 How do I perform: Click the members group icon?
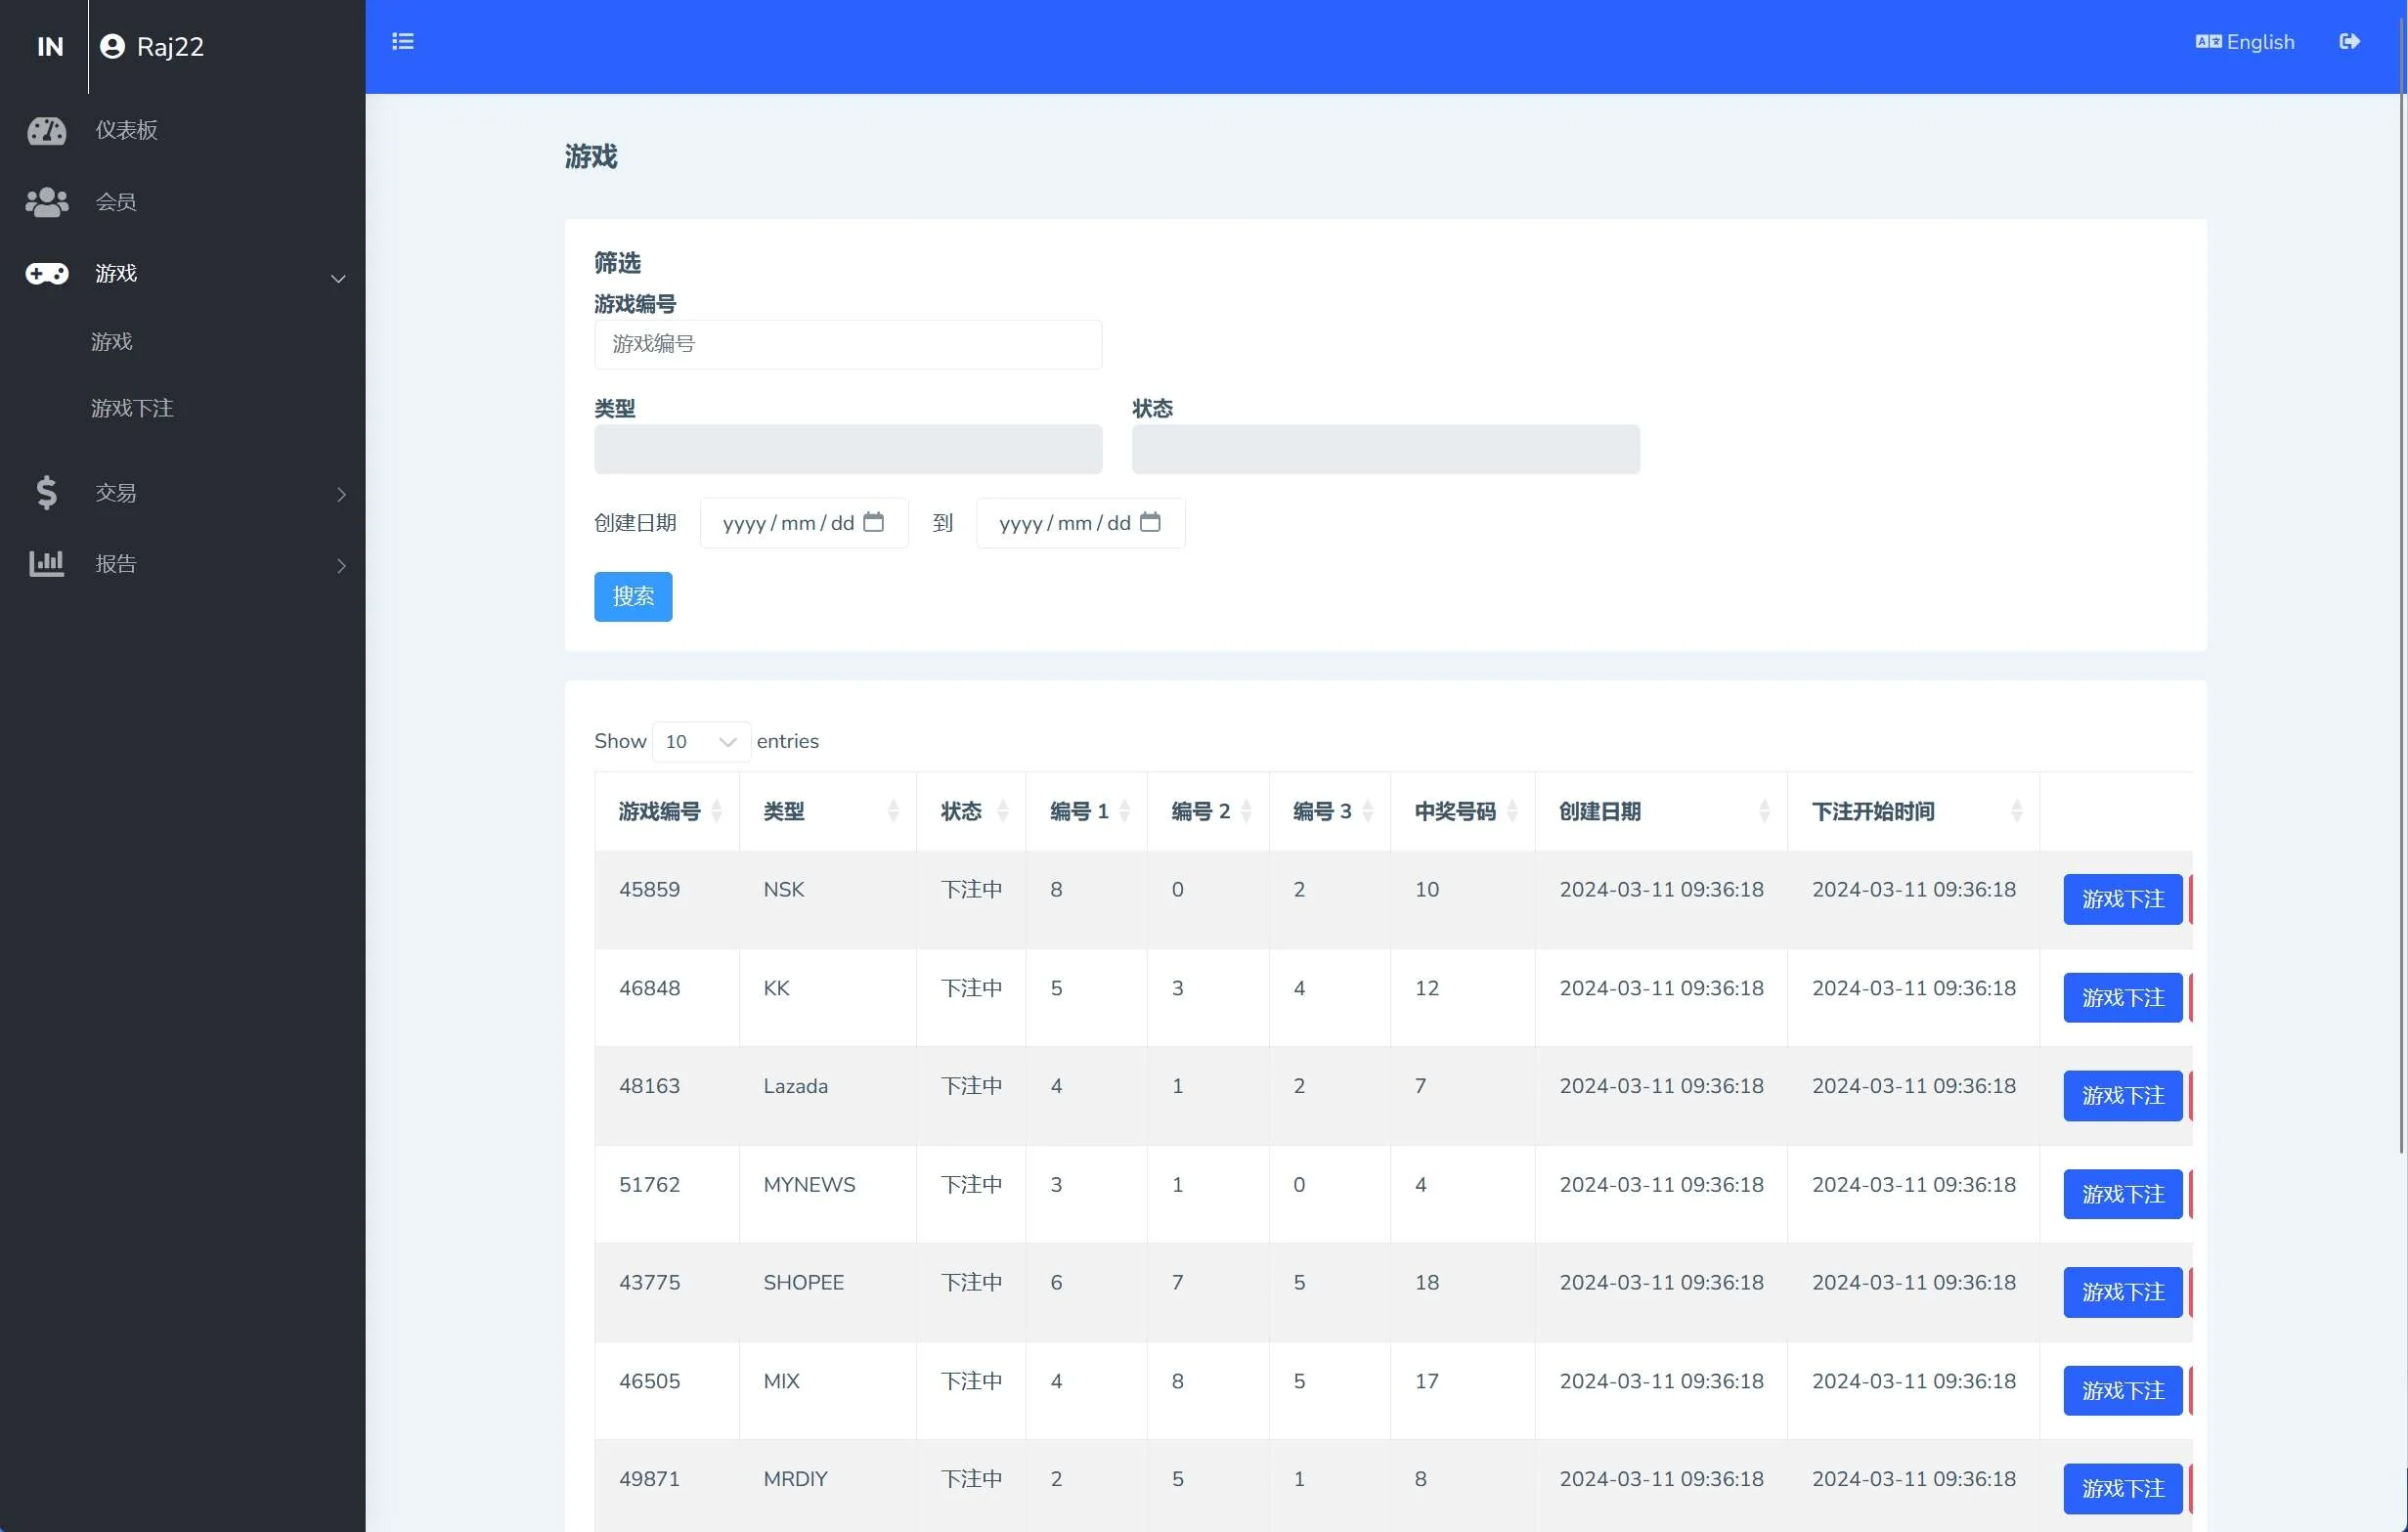tap(46, 202)
